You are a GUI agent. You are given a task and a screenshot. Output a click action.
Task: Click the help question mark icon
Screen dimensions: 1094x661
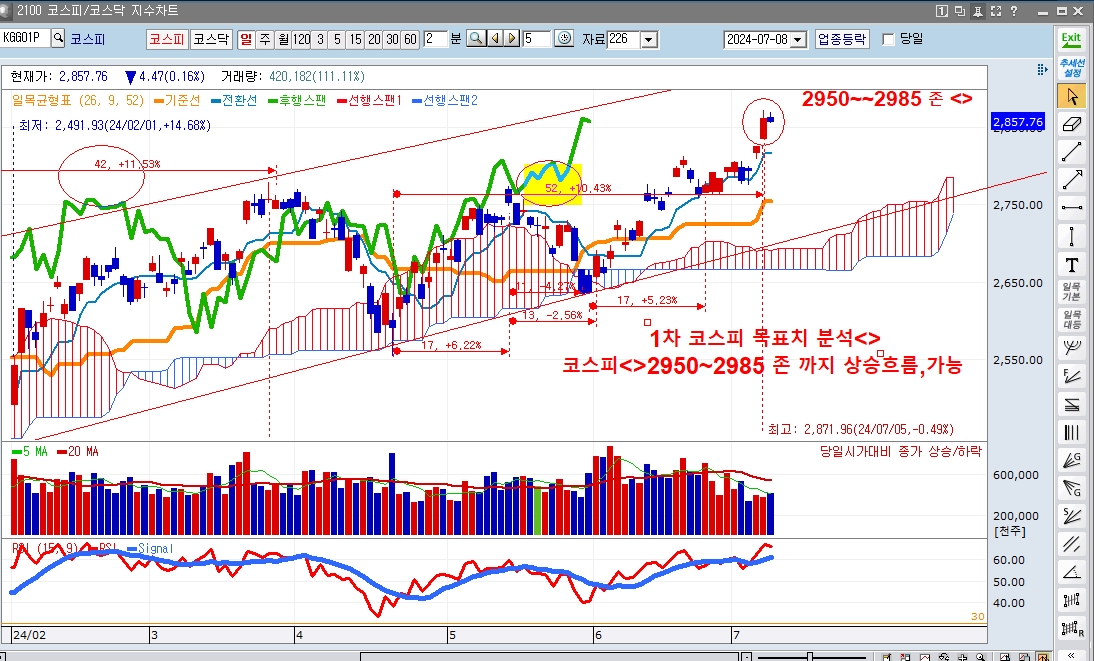point(1014,10)
